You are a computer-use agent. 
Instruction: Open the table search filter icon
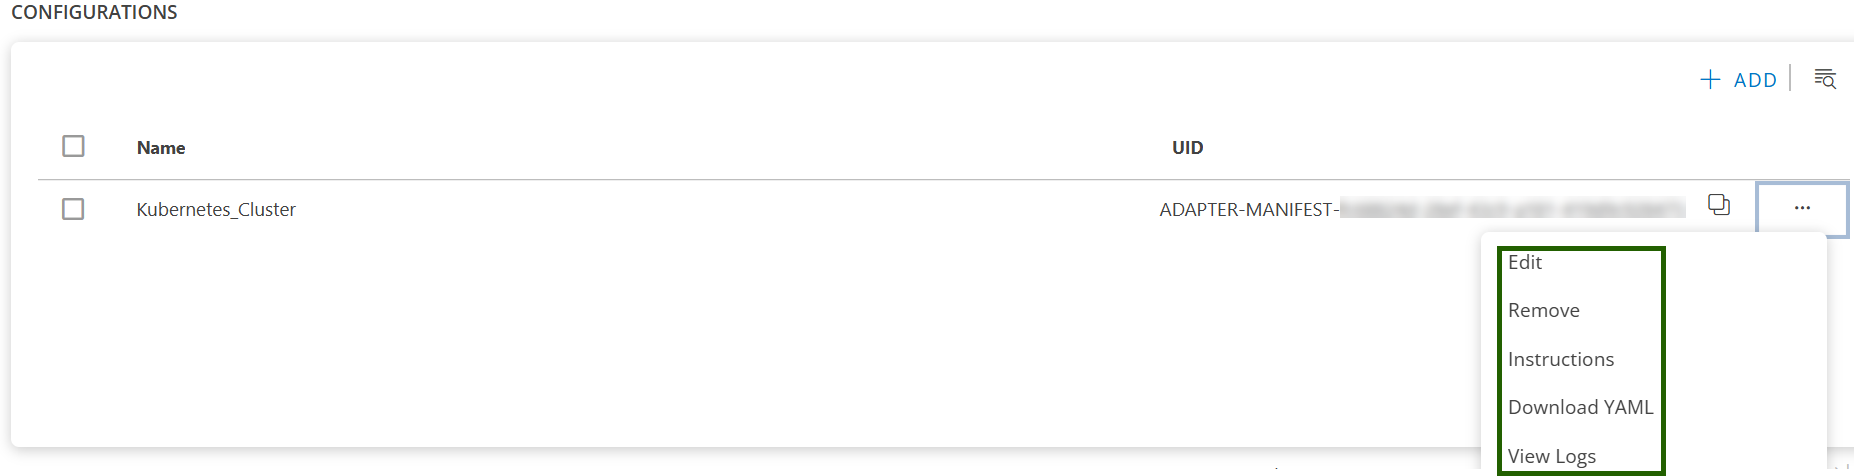(x=1825, y=79)
